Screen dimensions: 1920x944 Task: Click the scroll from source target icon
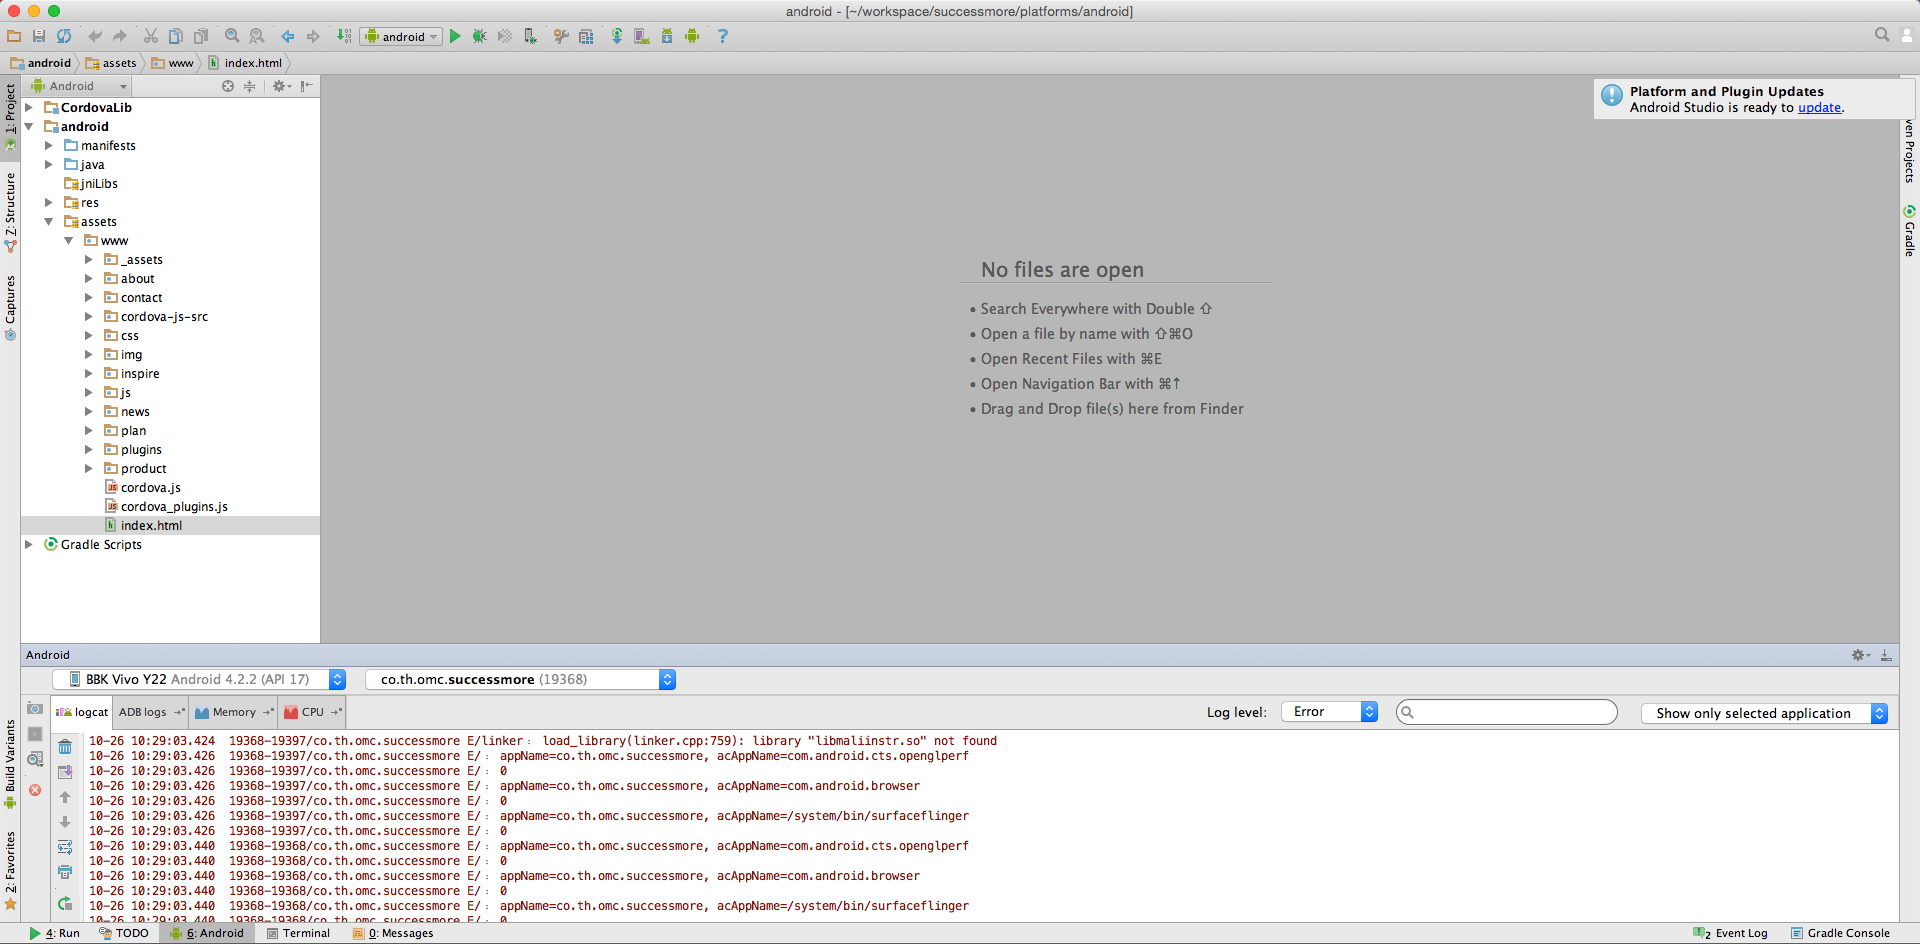(228, 86)
